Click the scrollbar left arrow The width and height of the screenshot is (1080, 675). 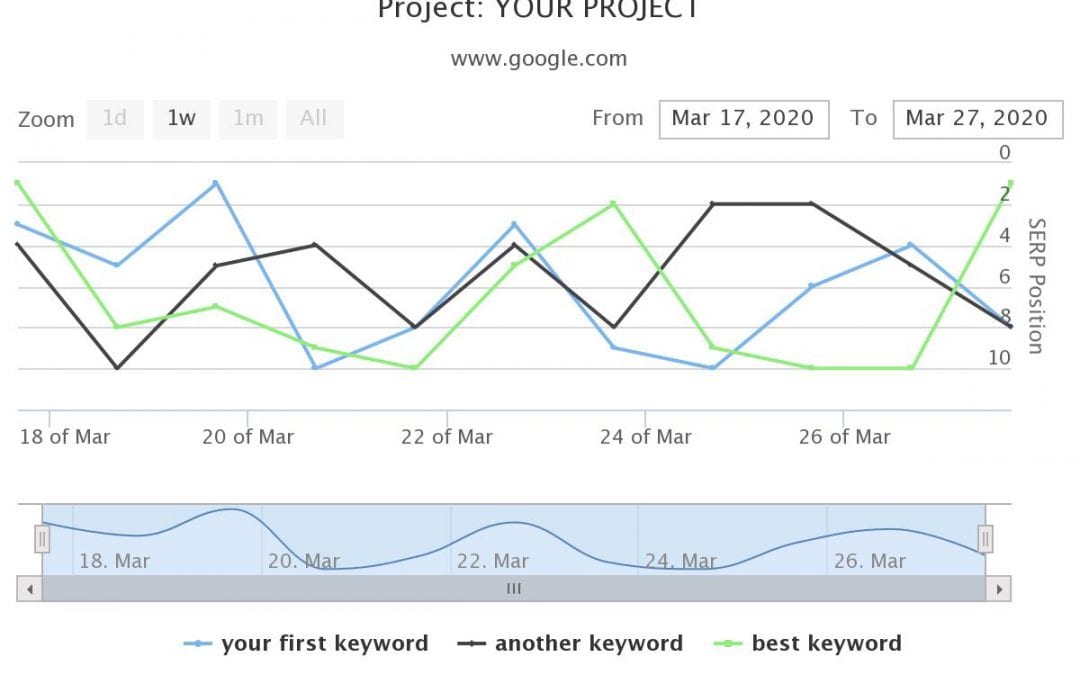[x=29, y=589]
